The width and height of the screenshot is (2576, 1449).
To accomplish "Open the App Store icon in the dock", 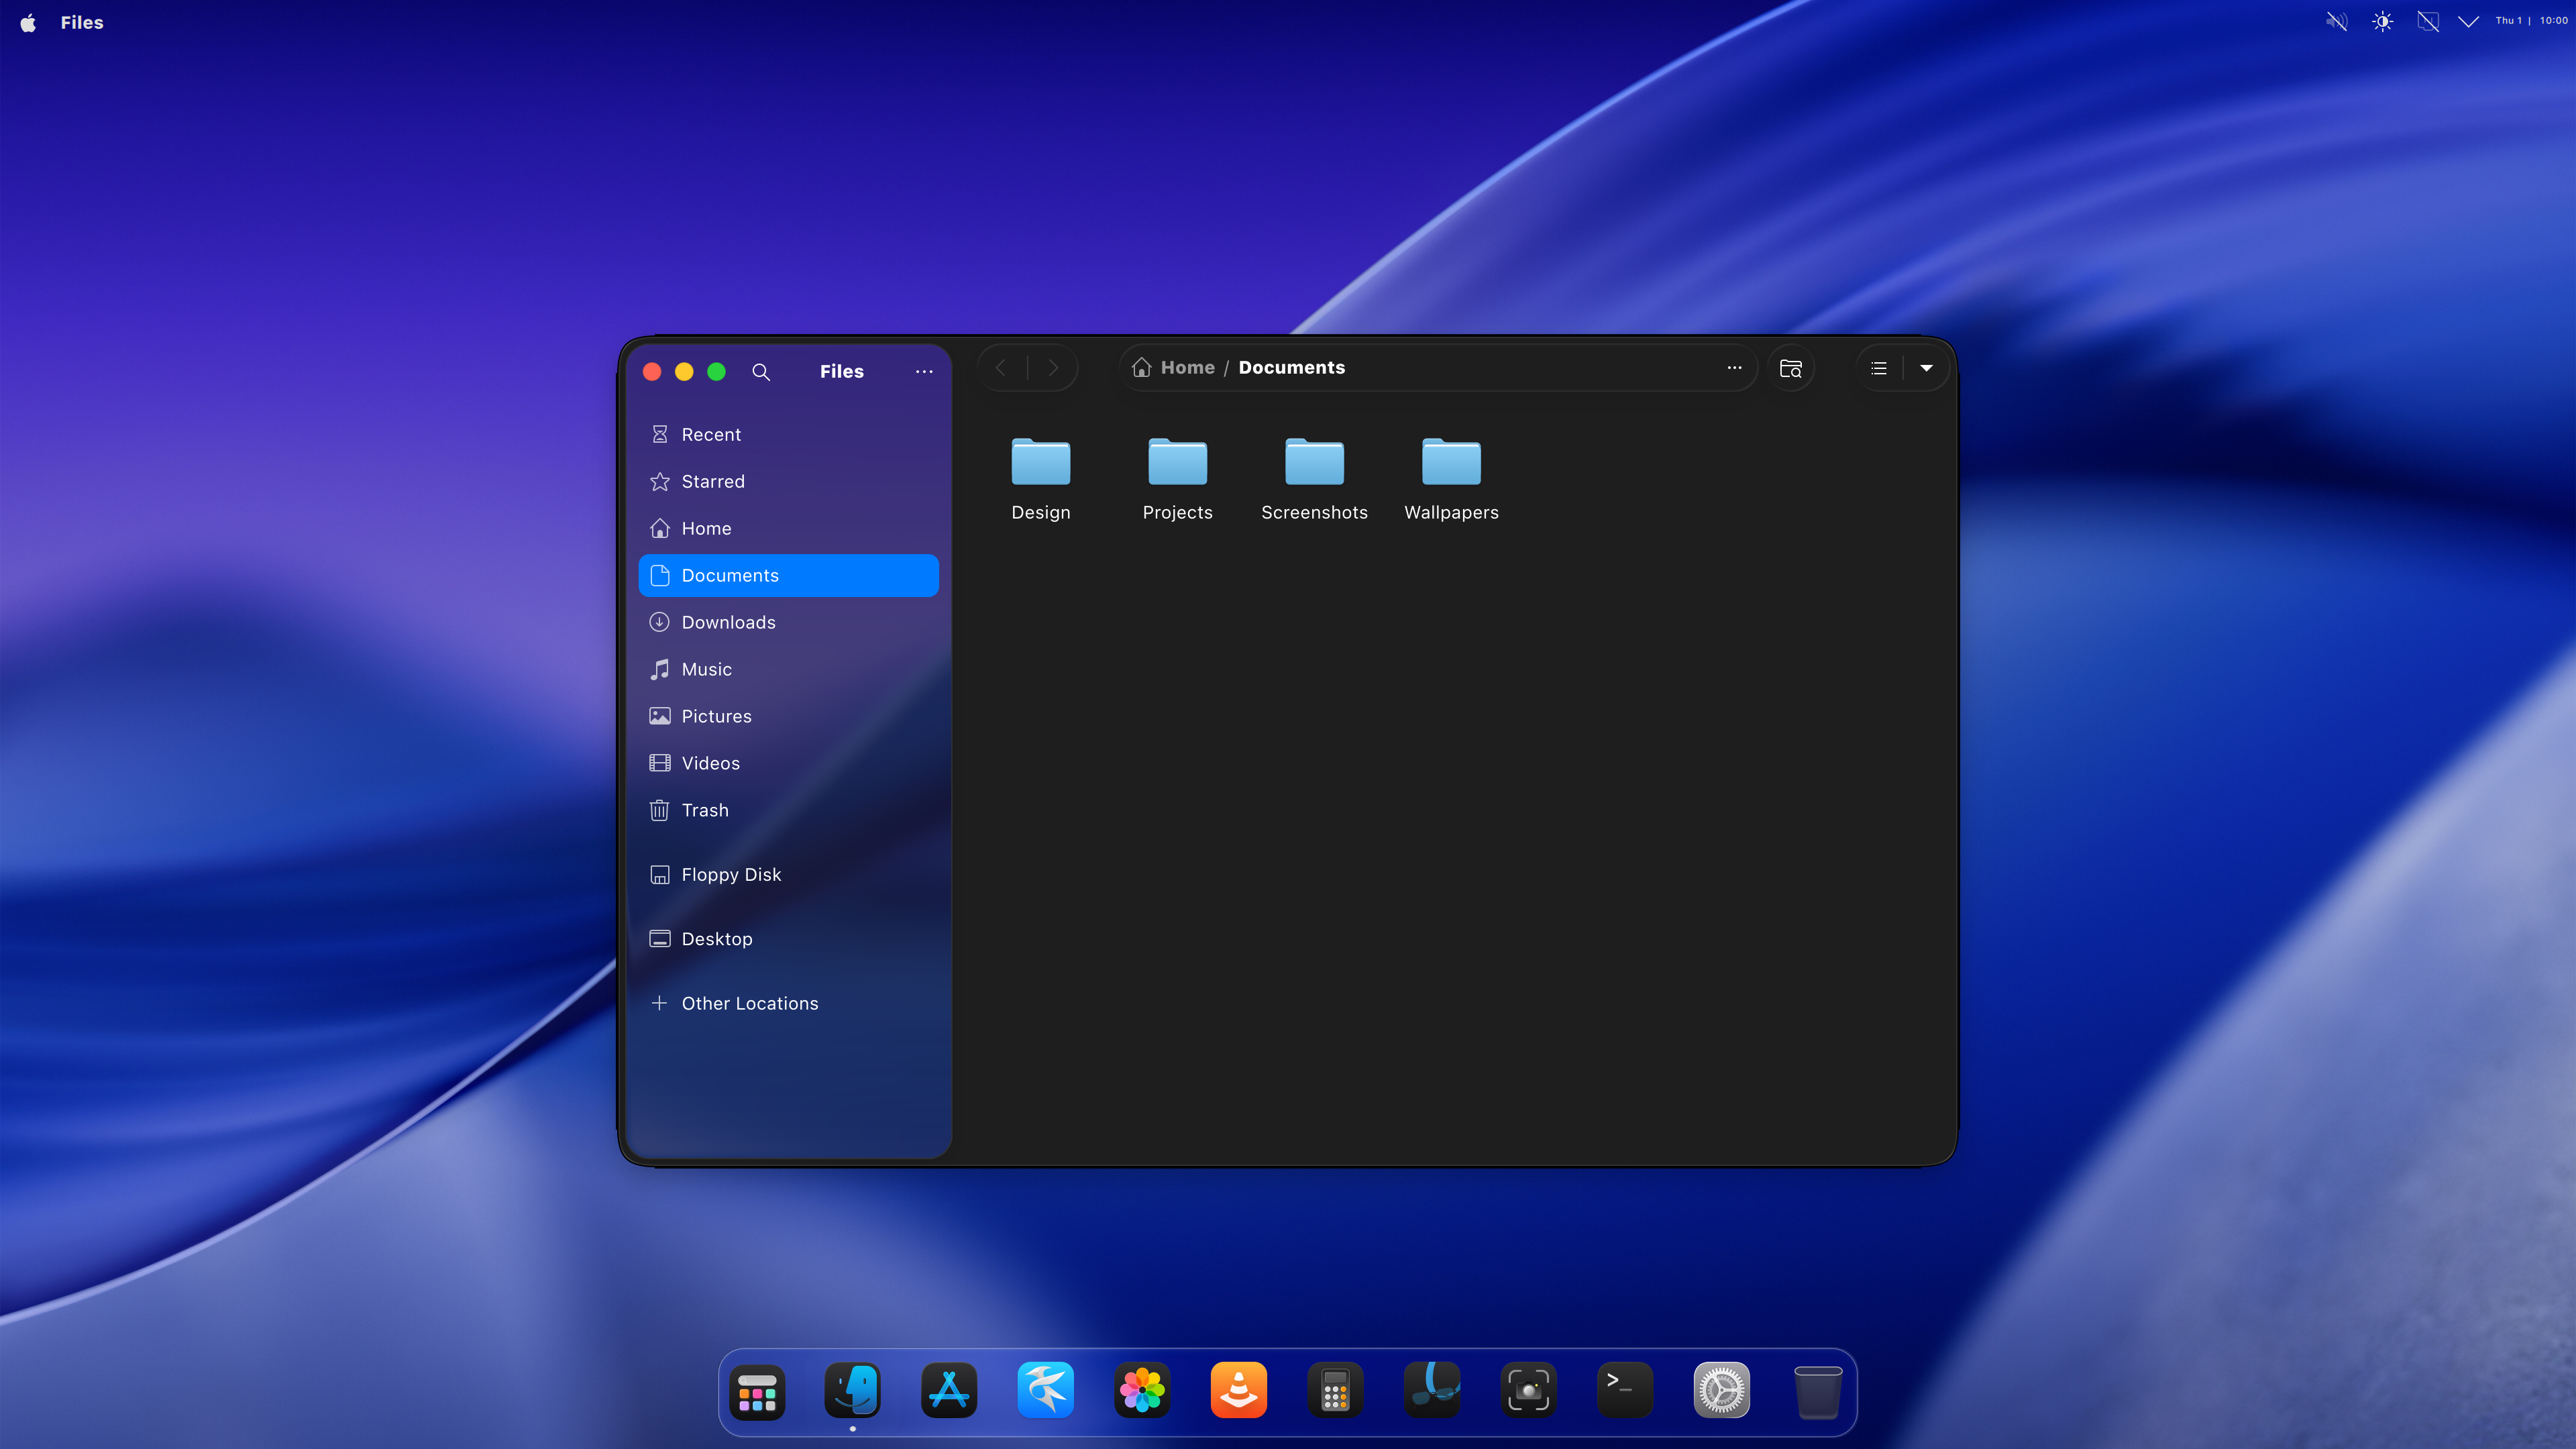I will [949, 1390].
